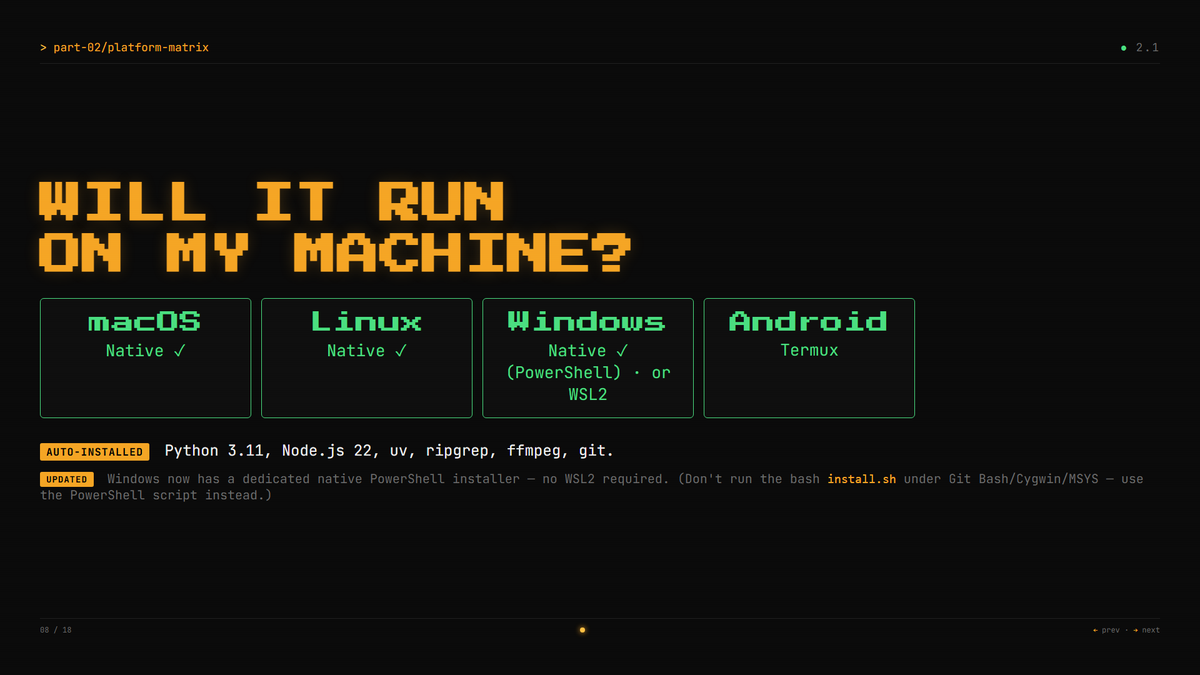Click the 'Termux' label under Android
This screenshot has height=675, width=1200.
click(809, 351)
